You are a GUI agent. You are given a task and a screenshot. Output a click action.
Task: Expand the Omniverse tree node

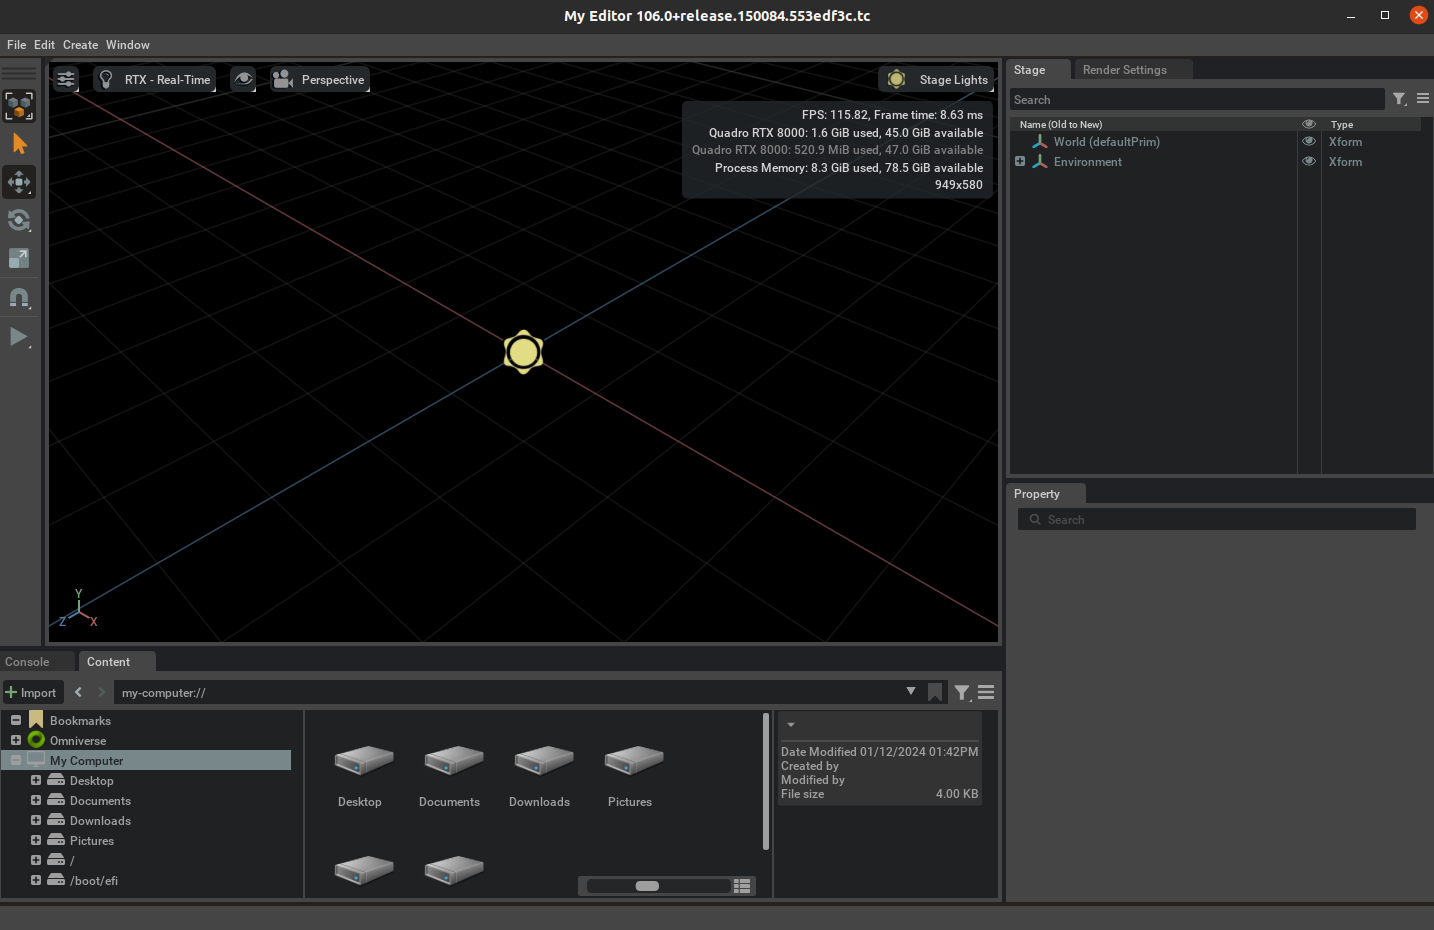16,741
